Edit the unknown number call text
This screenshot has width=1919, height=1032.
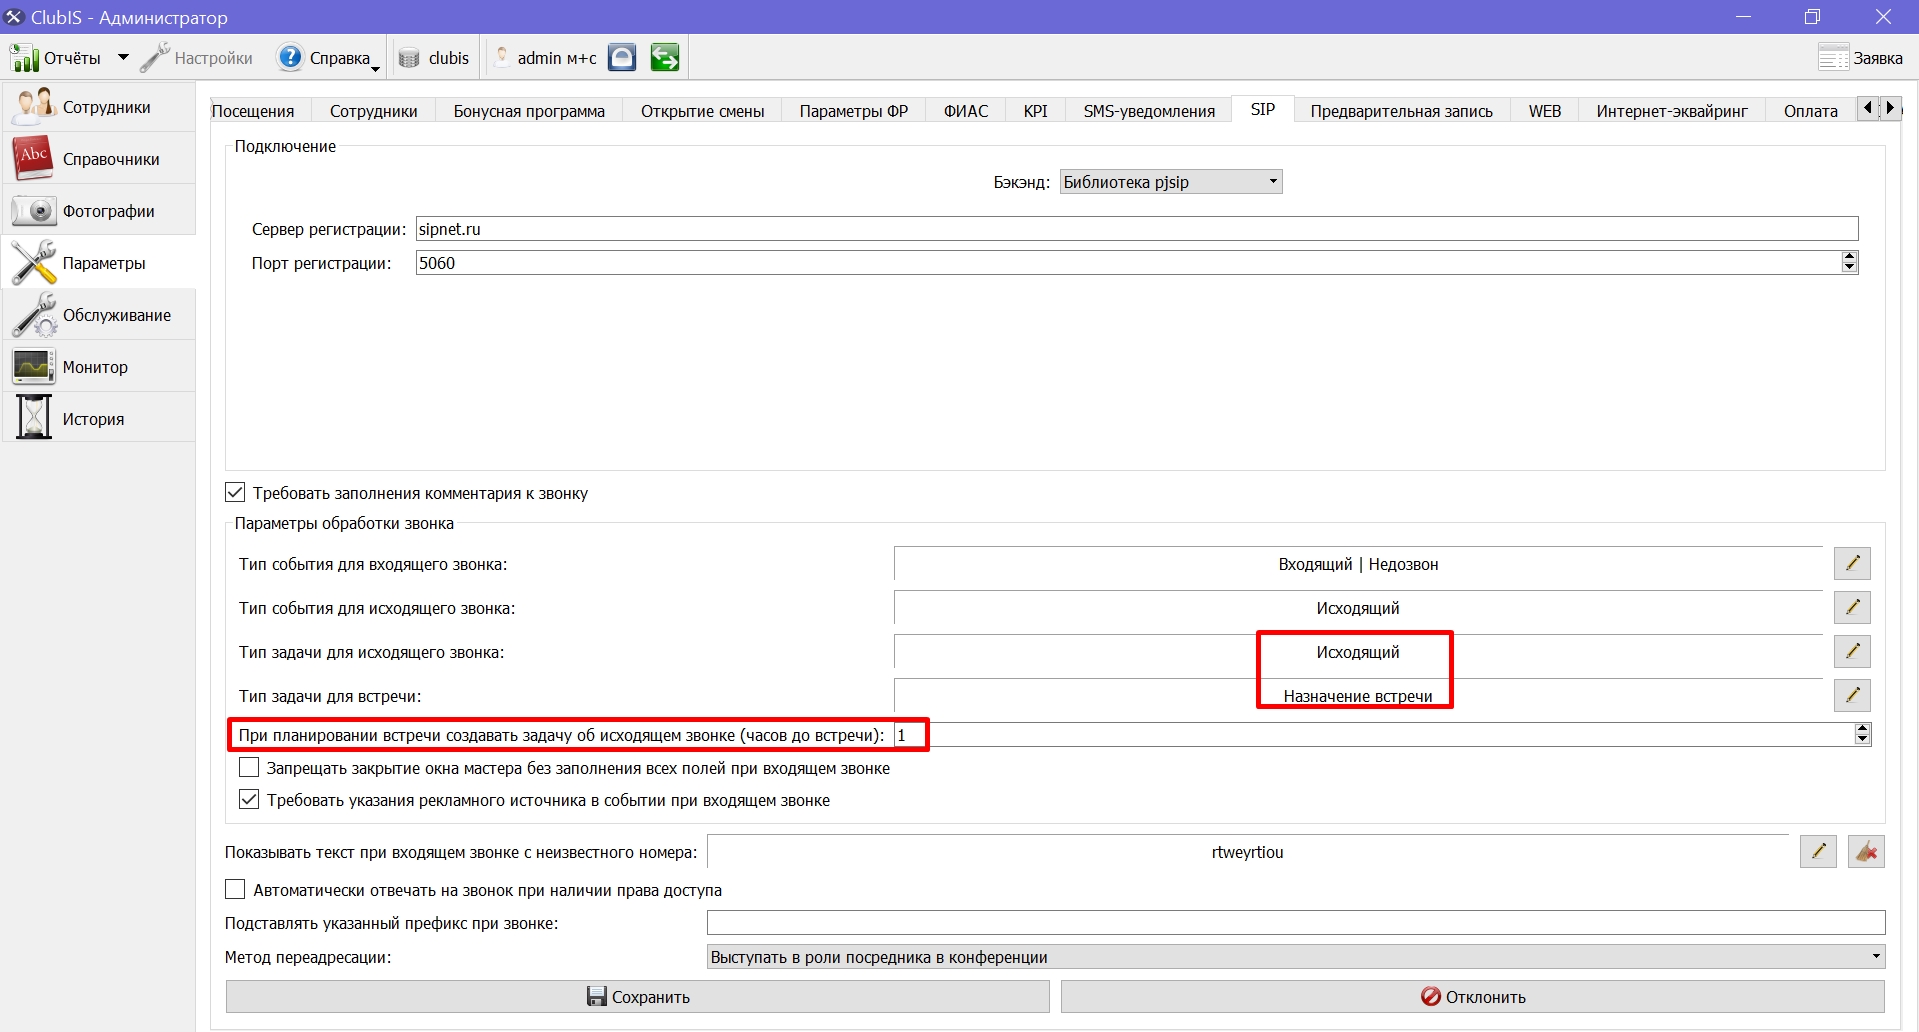pos(1818,851)
